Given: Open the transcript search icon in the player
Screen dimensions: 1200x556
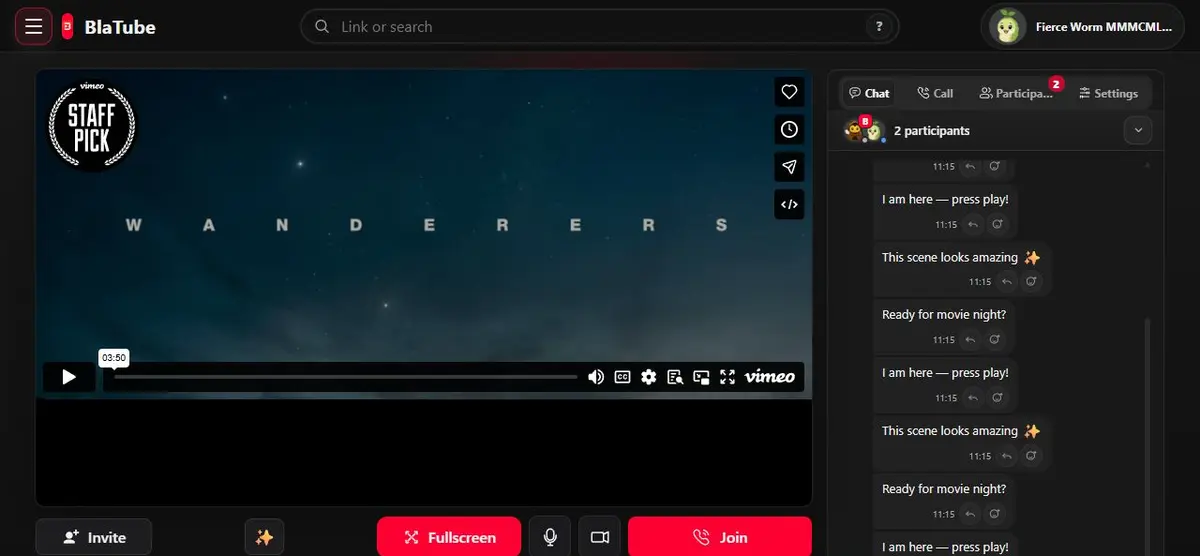Looking at the screenshot, I should coord(675,377).
